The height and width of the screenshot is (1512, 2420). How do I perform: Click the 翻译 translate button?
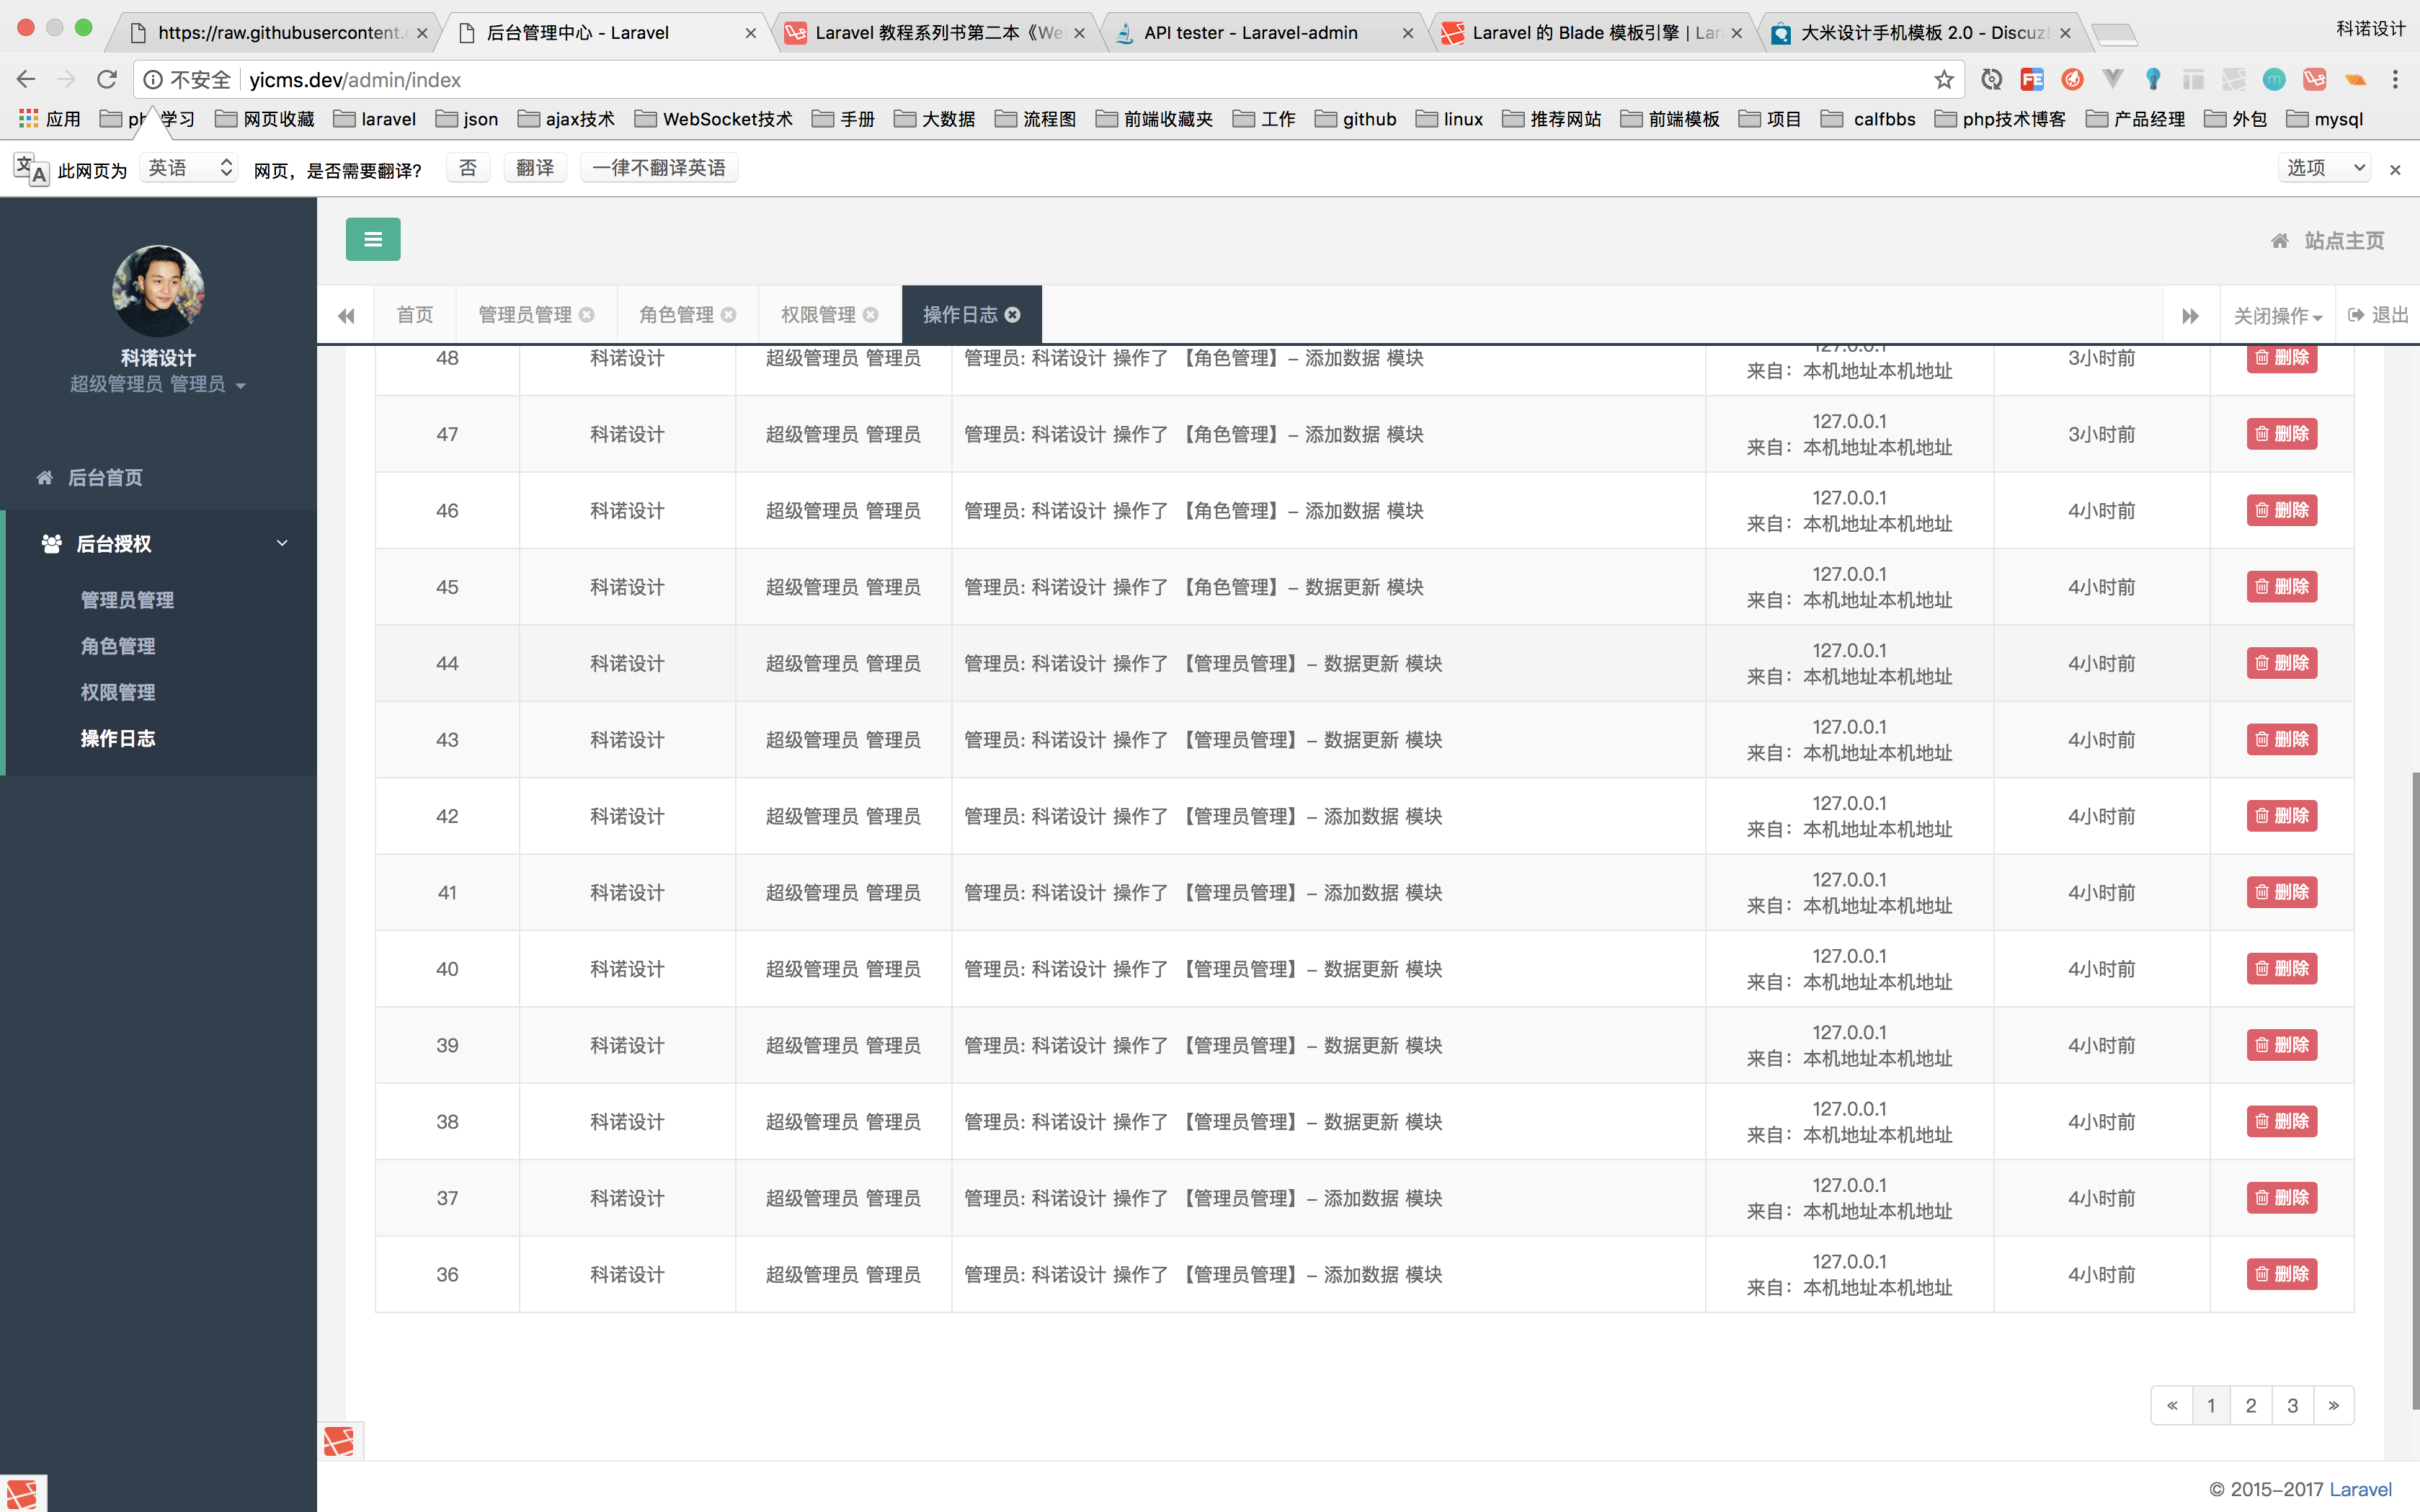coord(535,168)
